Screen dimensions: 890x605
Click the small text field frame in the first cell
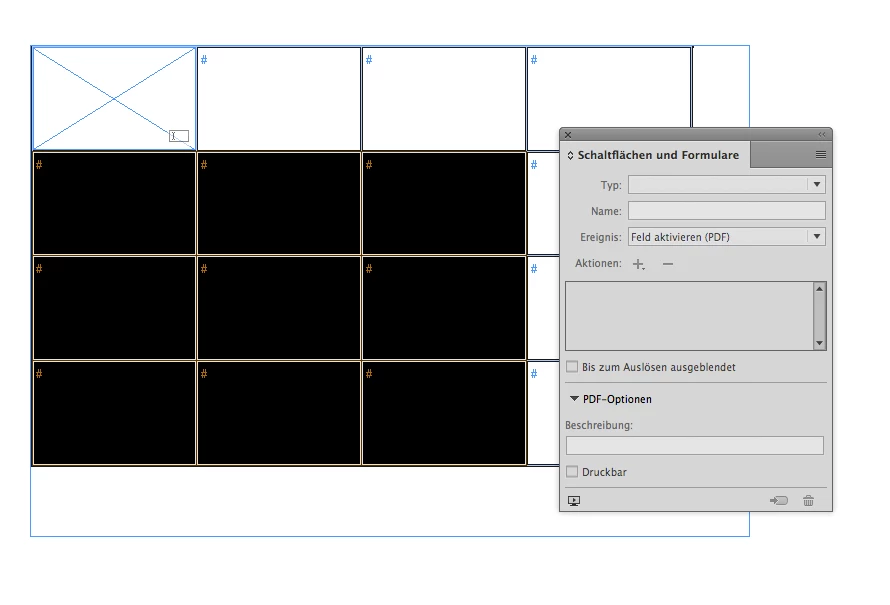click(179, 136)
